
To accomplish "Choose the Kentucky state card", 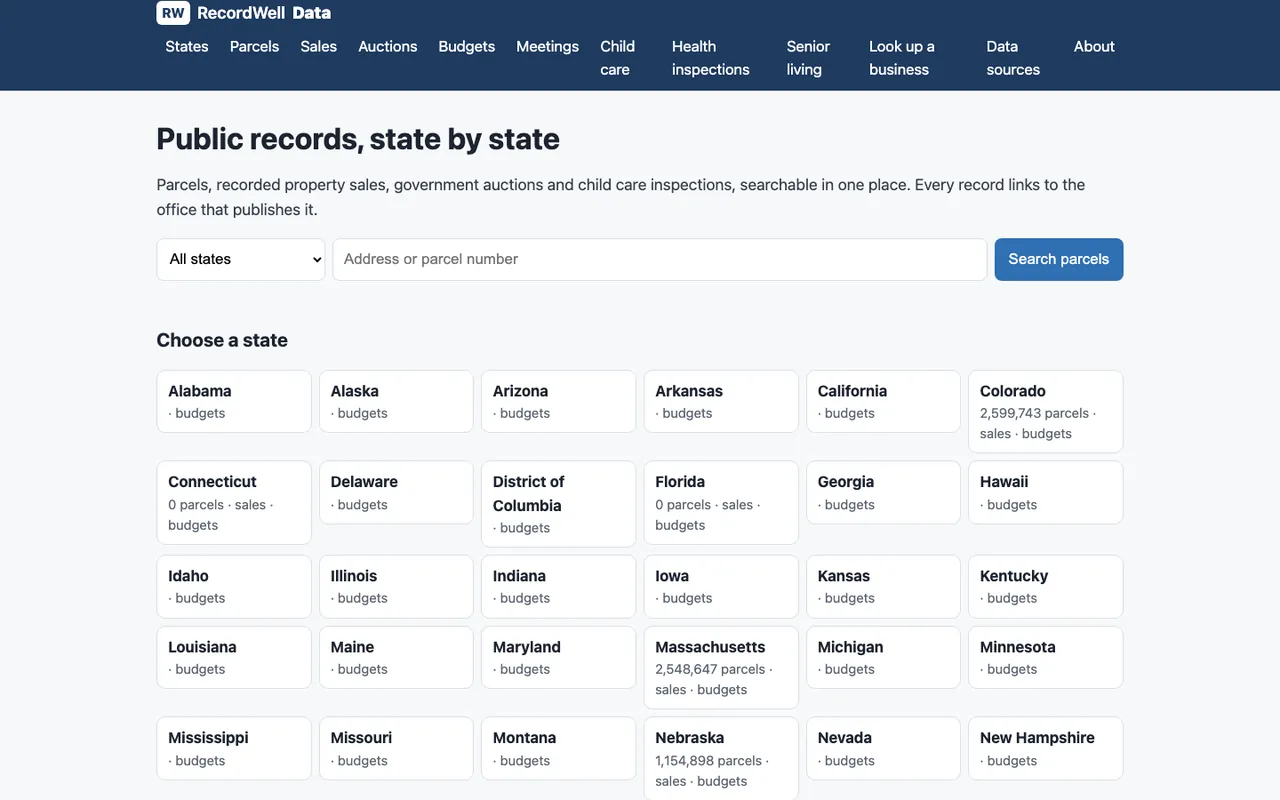I will point(1046,586).
